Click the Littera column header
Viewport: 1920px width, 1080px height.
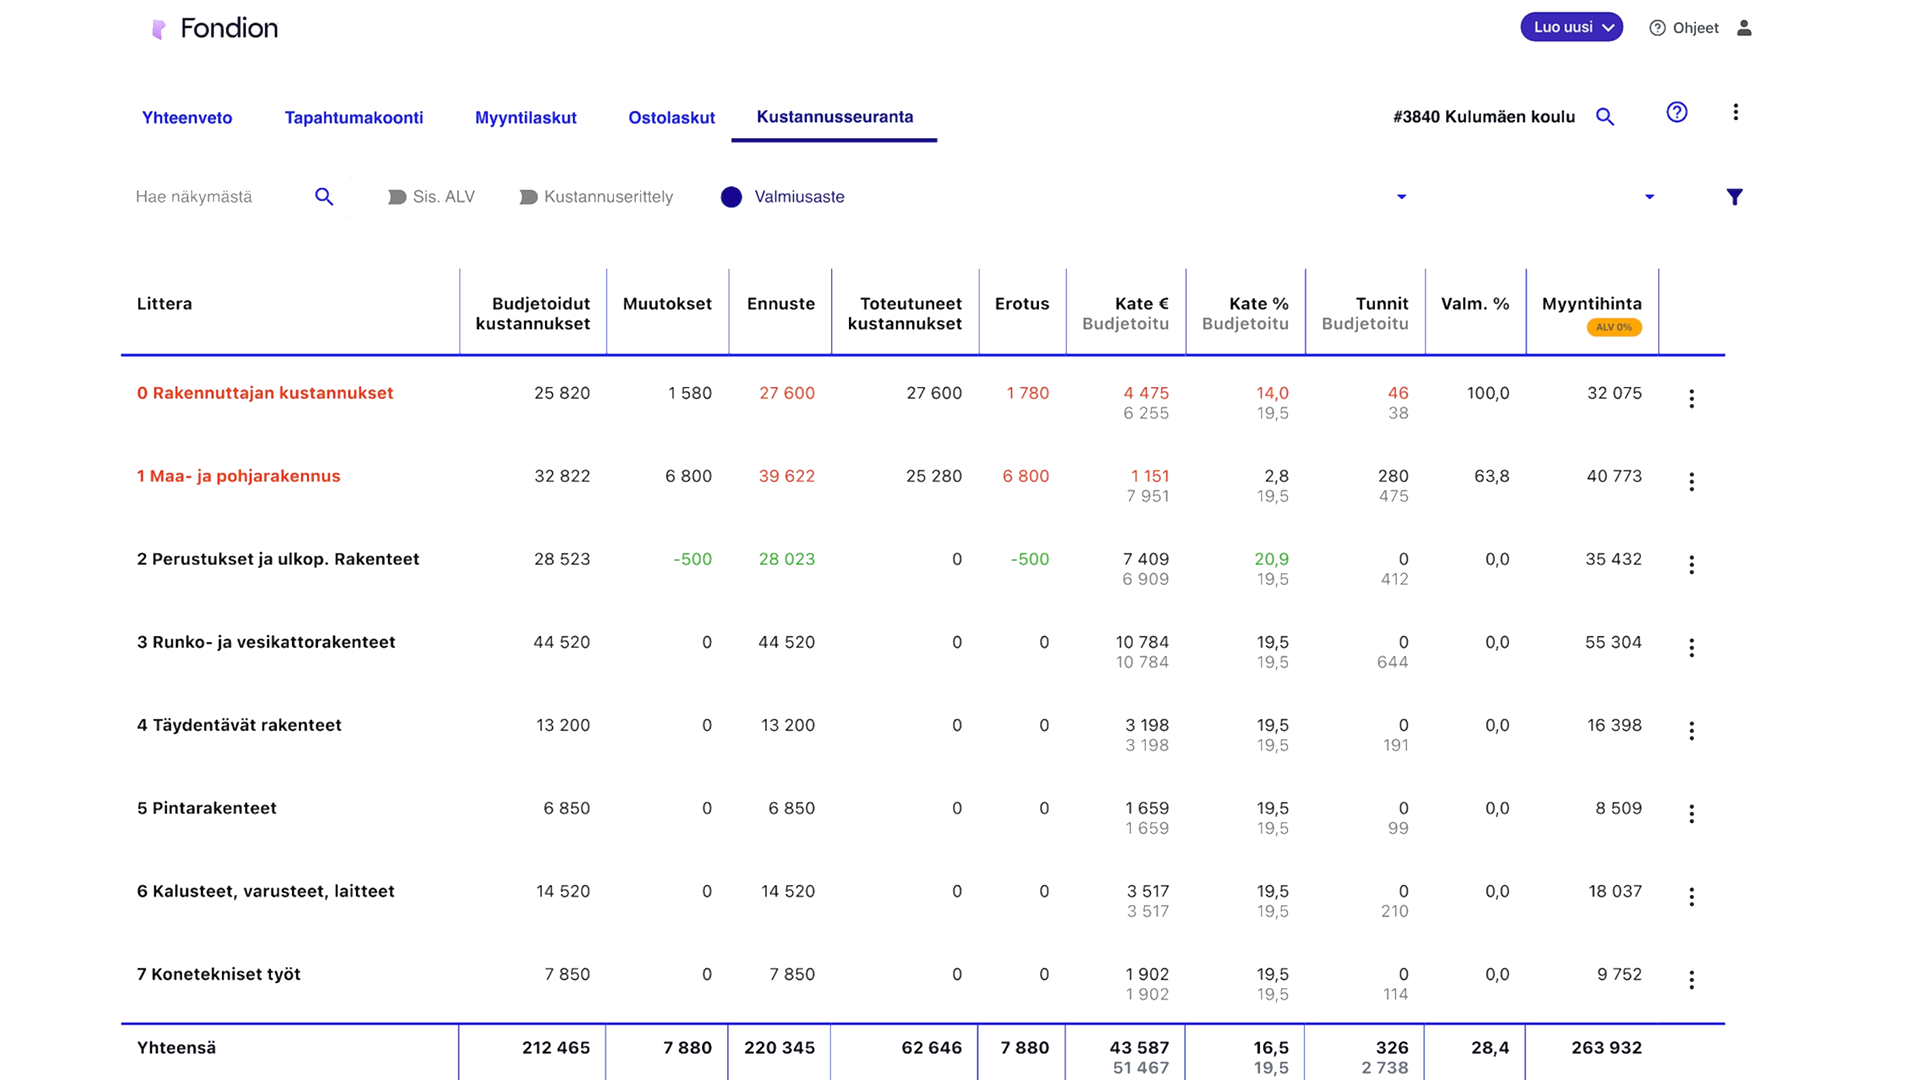click(165, 304)
